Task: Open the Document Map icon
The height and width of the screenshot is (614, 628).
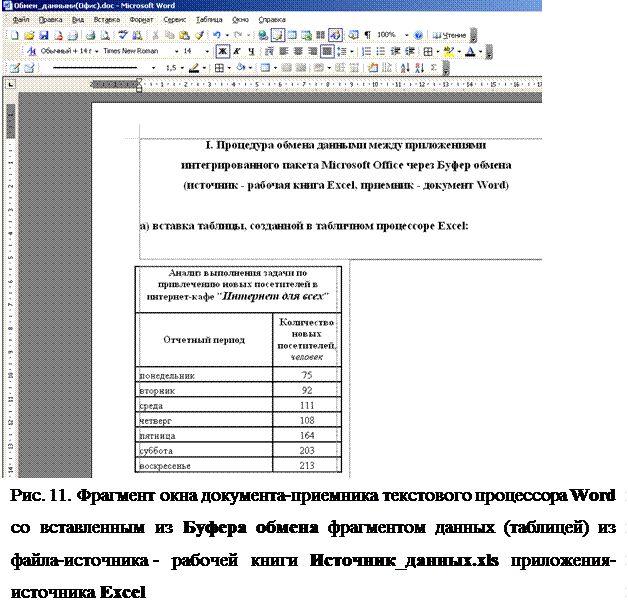Action: [x=353, y=35]
